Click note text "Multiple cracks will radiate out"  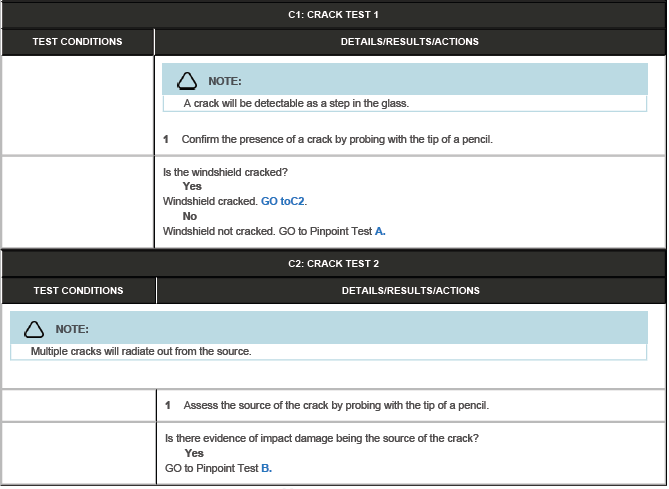point(140,351)
